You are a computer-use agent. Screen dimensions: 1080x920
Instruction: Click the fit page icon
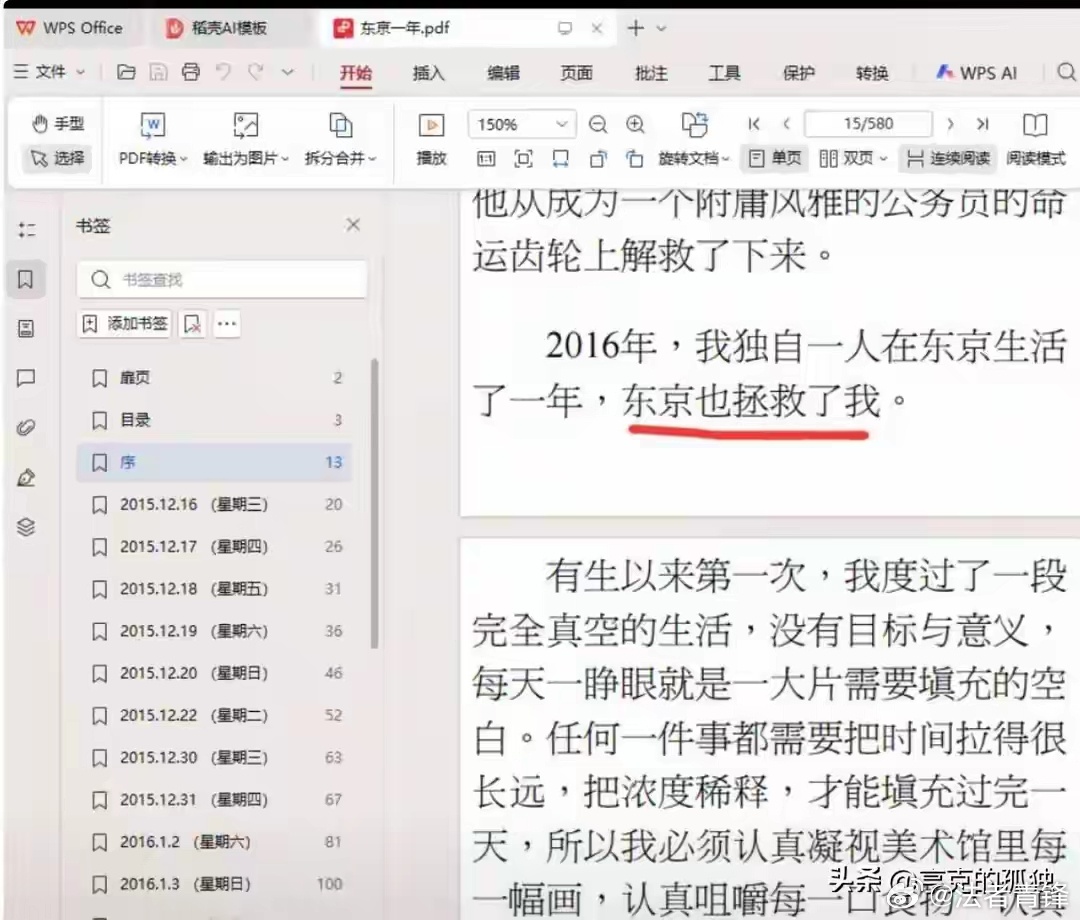(x=523, y=159)
